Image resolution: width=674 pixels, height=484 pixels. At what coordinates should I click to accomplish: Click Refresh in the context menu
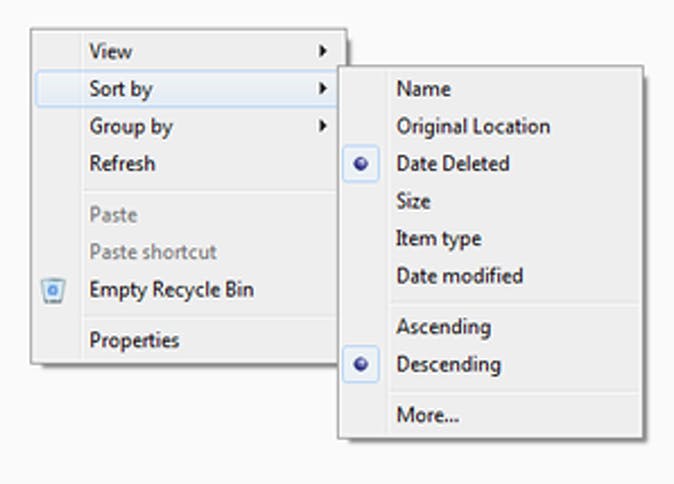coord(122,163)
